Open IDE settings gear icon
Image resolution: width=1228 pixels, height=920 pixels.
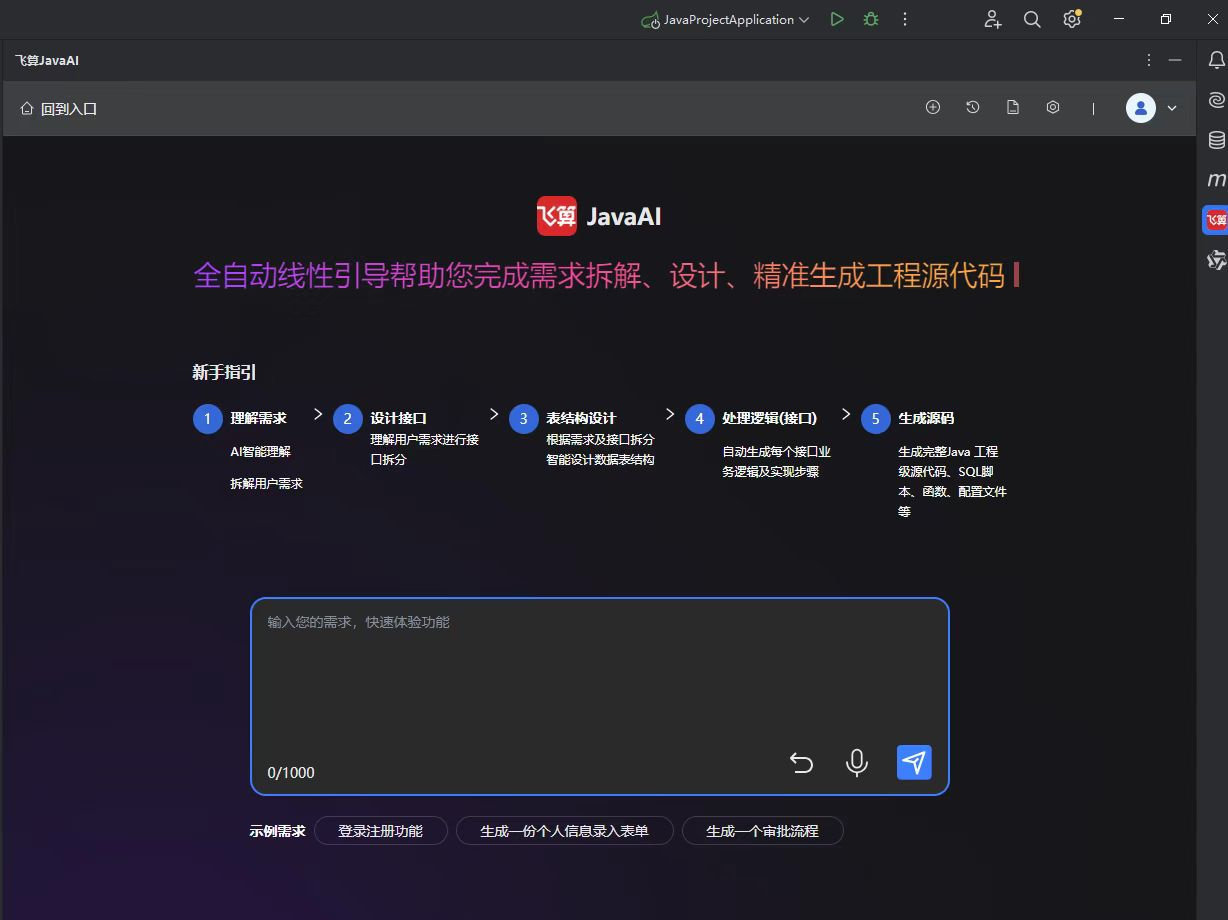[1072, 19]
